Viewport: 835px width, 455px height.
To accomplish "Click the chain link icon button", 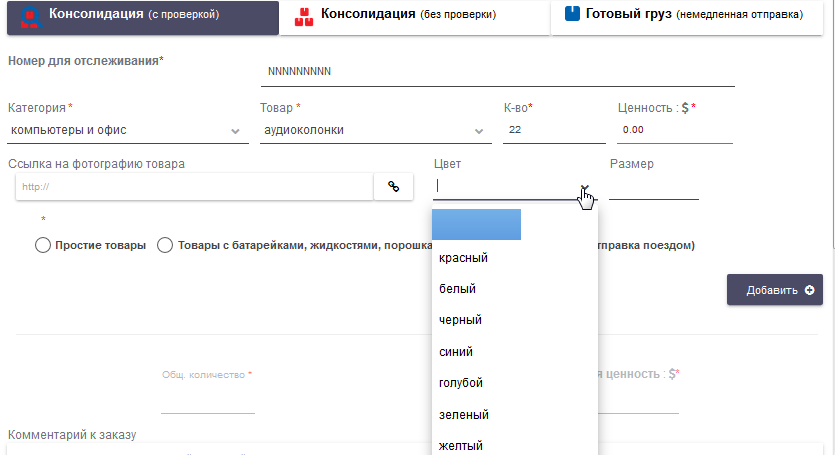I will click(x=393, y=186).
